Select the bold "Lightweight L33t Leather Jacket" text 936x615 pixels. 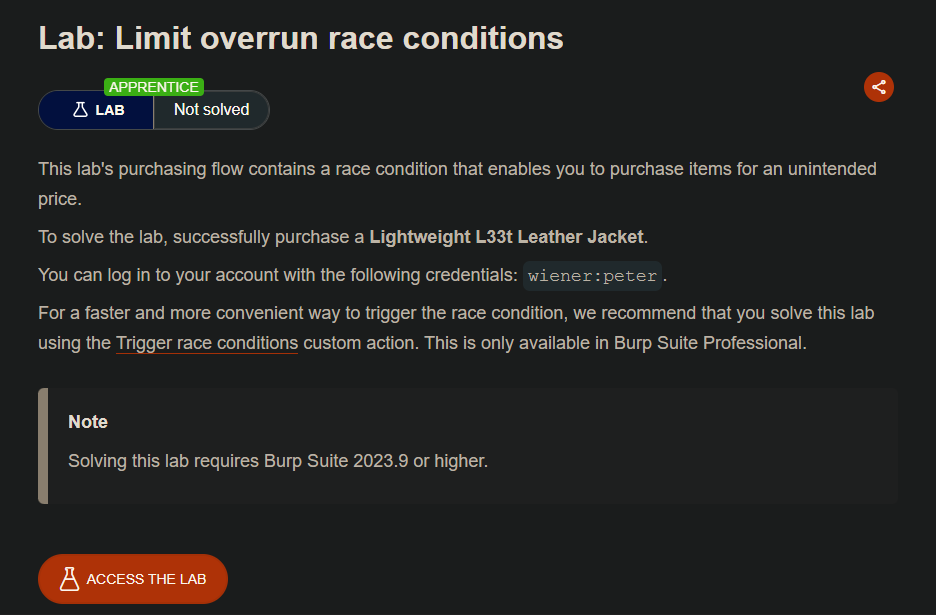tap(507, 237)
